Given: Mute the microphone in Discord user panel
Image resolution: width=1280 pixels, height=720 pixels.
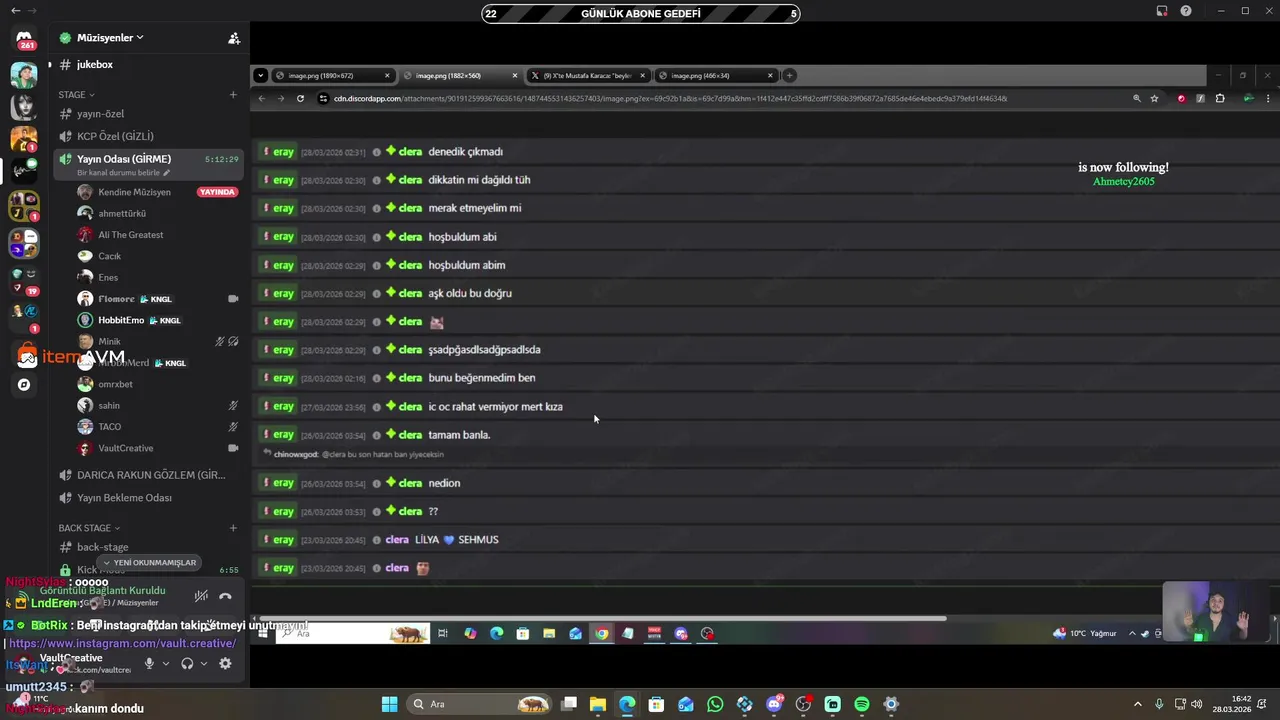Looking at the screenshot, I should [149, 663].
